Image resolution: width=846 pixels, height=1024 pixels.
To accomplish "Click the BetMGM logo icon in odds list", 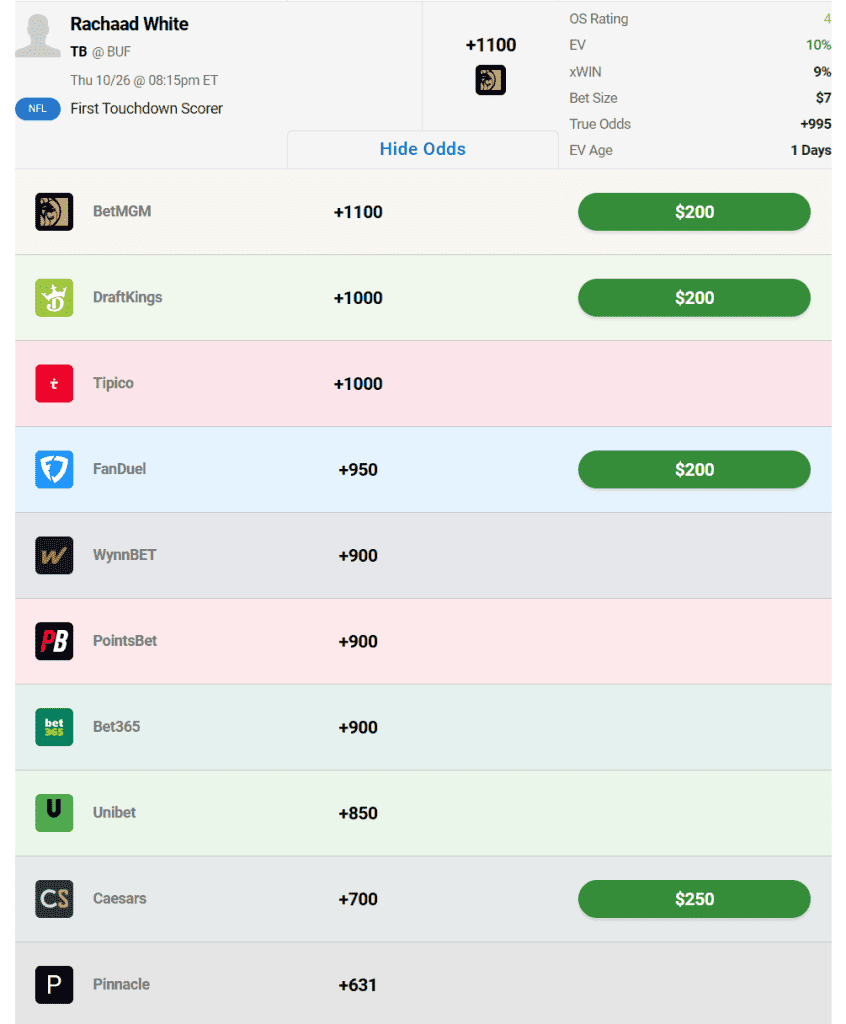I will (54, 212).
